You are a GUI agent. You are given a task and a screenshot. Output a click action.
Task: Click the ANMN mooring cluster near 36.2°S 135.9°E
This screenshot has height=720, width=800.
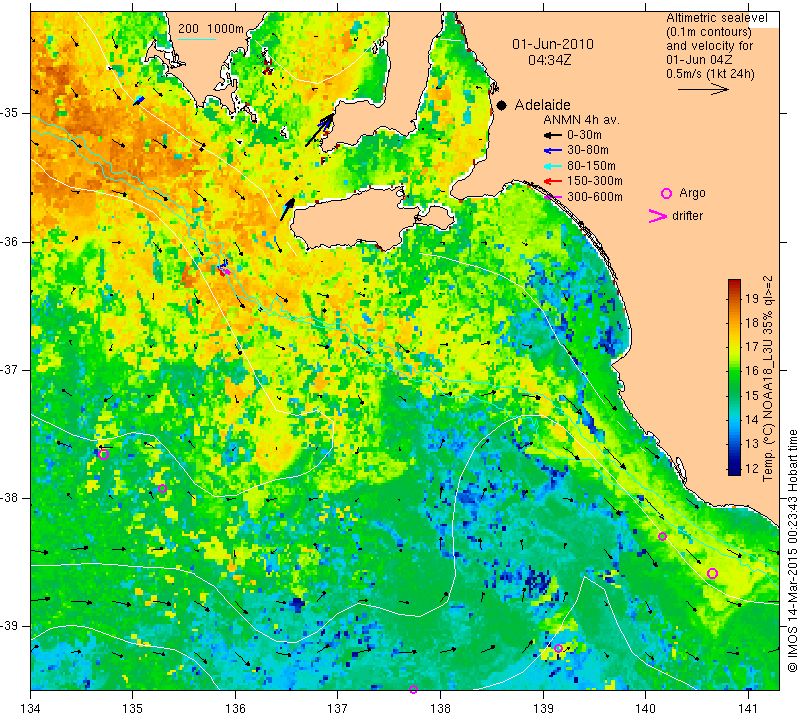(x=223, y=267)
